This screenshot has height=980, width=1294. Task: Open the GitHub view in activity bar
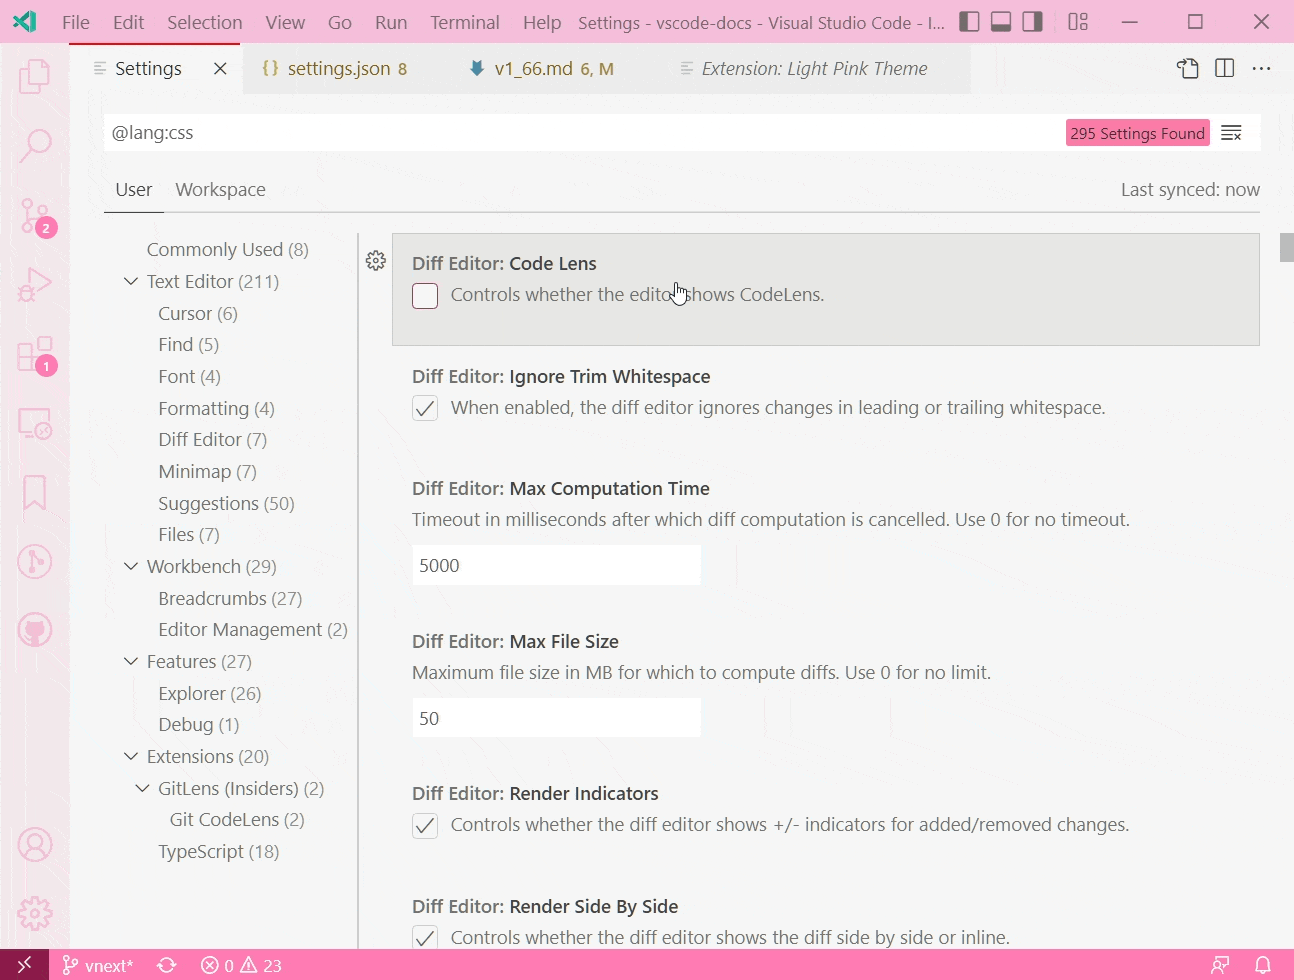(x=35, y=630)
